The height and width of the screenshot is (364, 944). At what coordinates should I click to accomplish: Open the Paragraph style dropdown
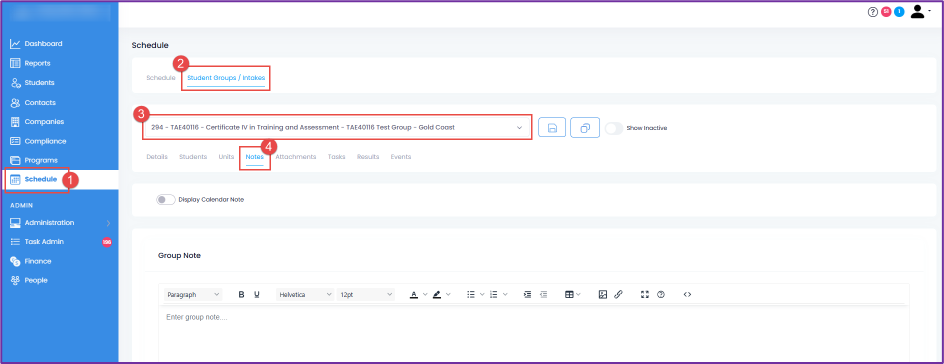(193, 295)
